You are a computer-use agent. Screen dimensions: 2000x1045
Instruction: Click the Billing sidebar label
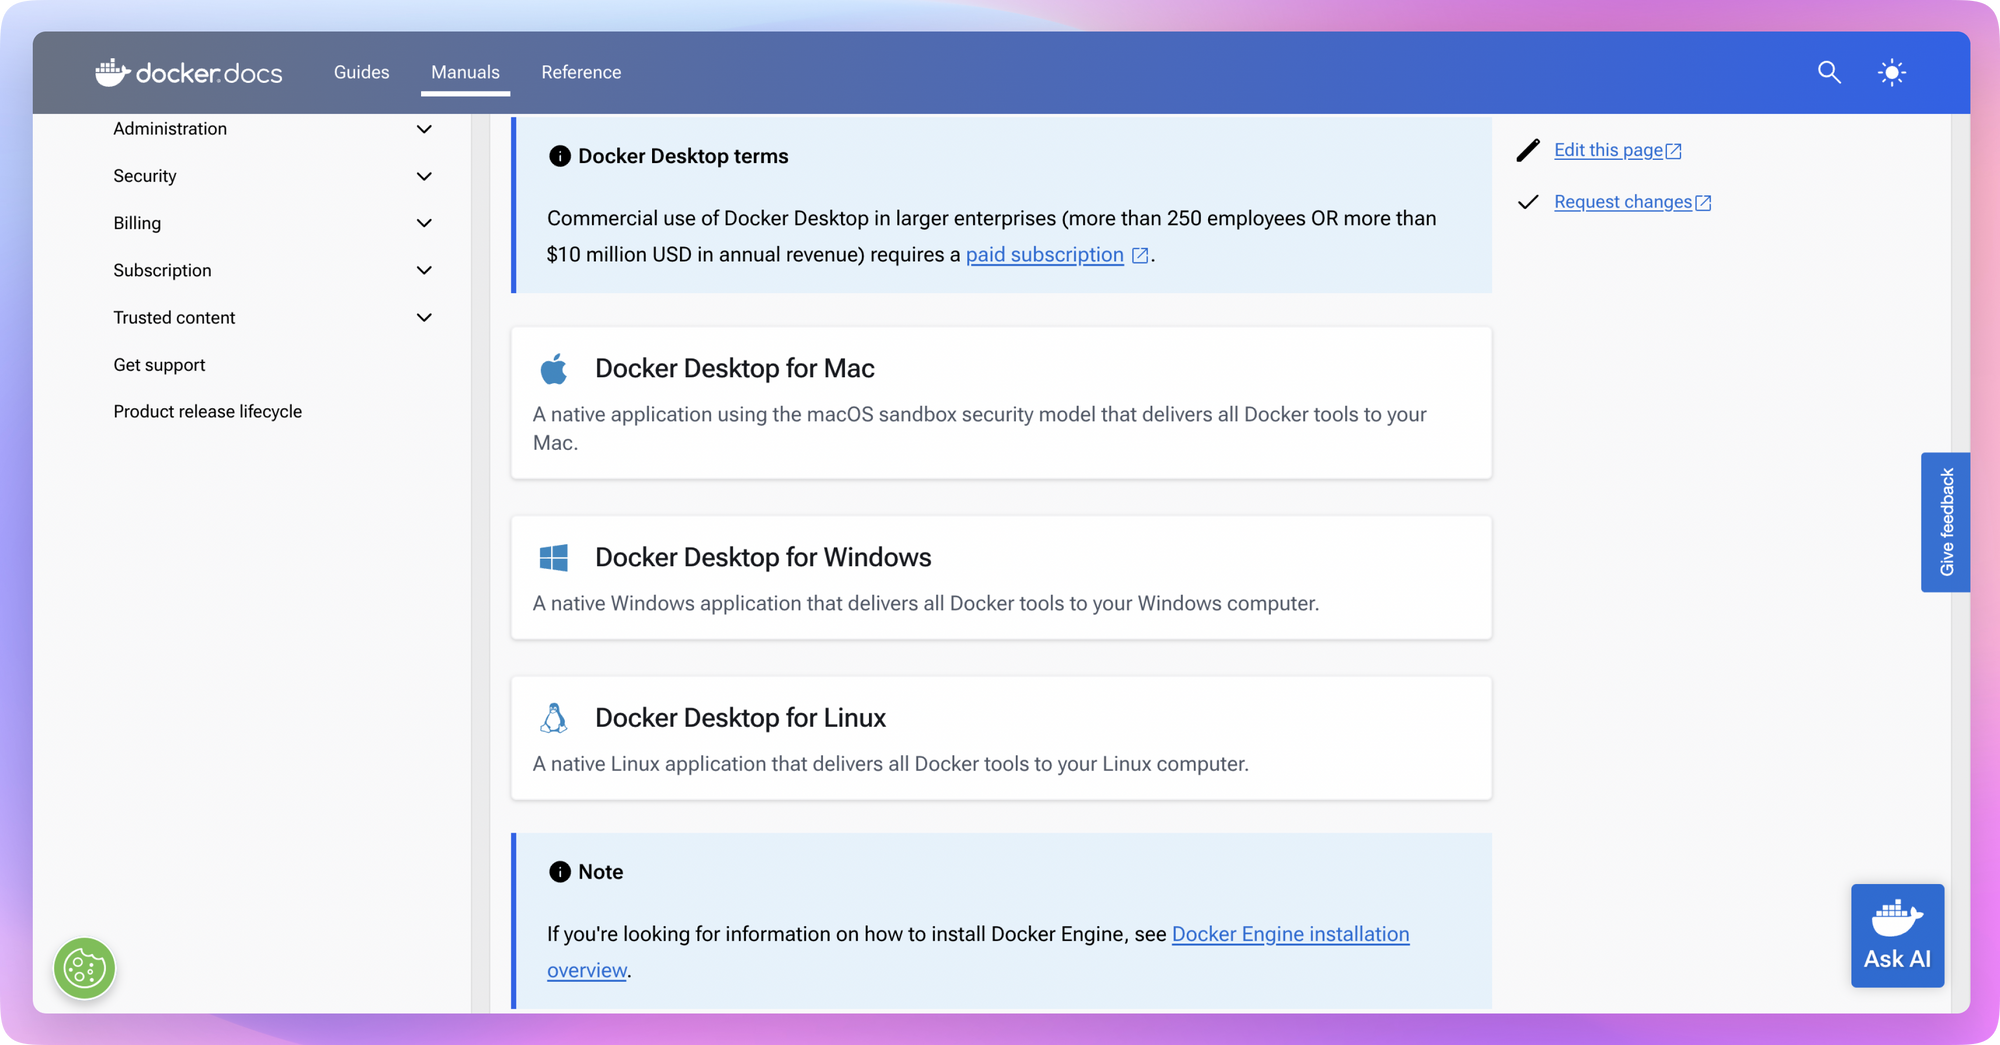pos(137,223)
